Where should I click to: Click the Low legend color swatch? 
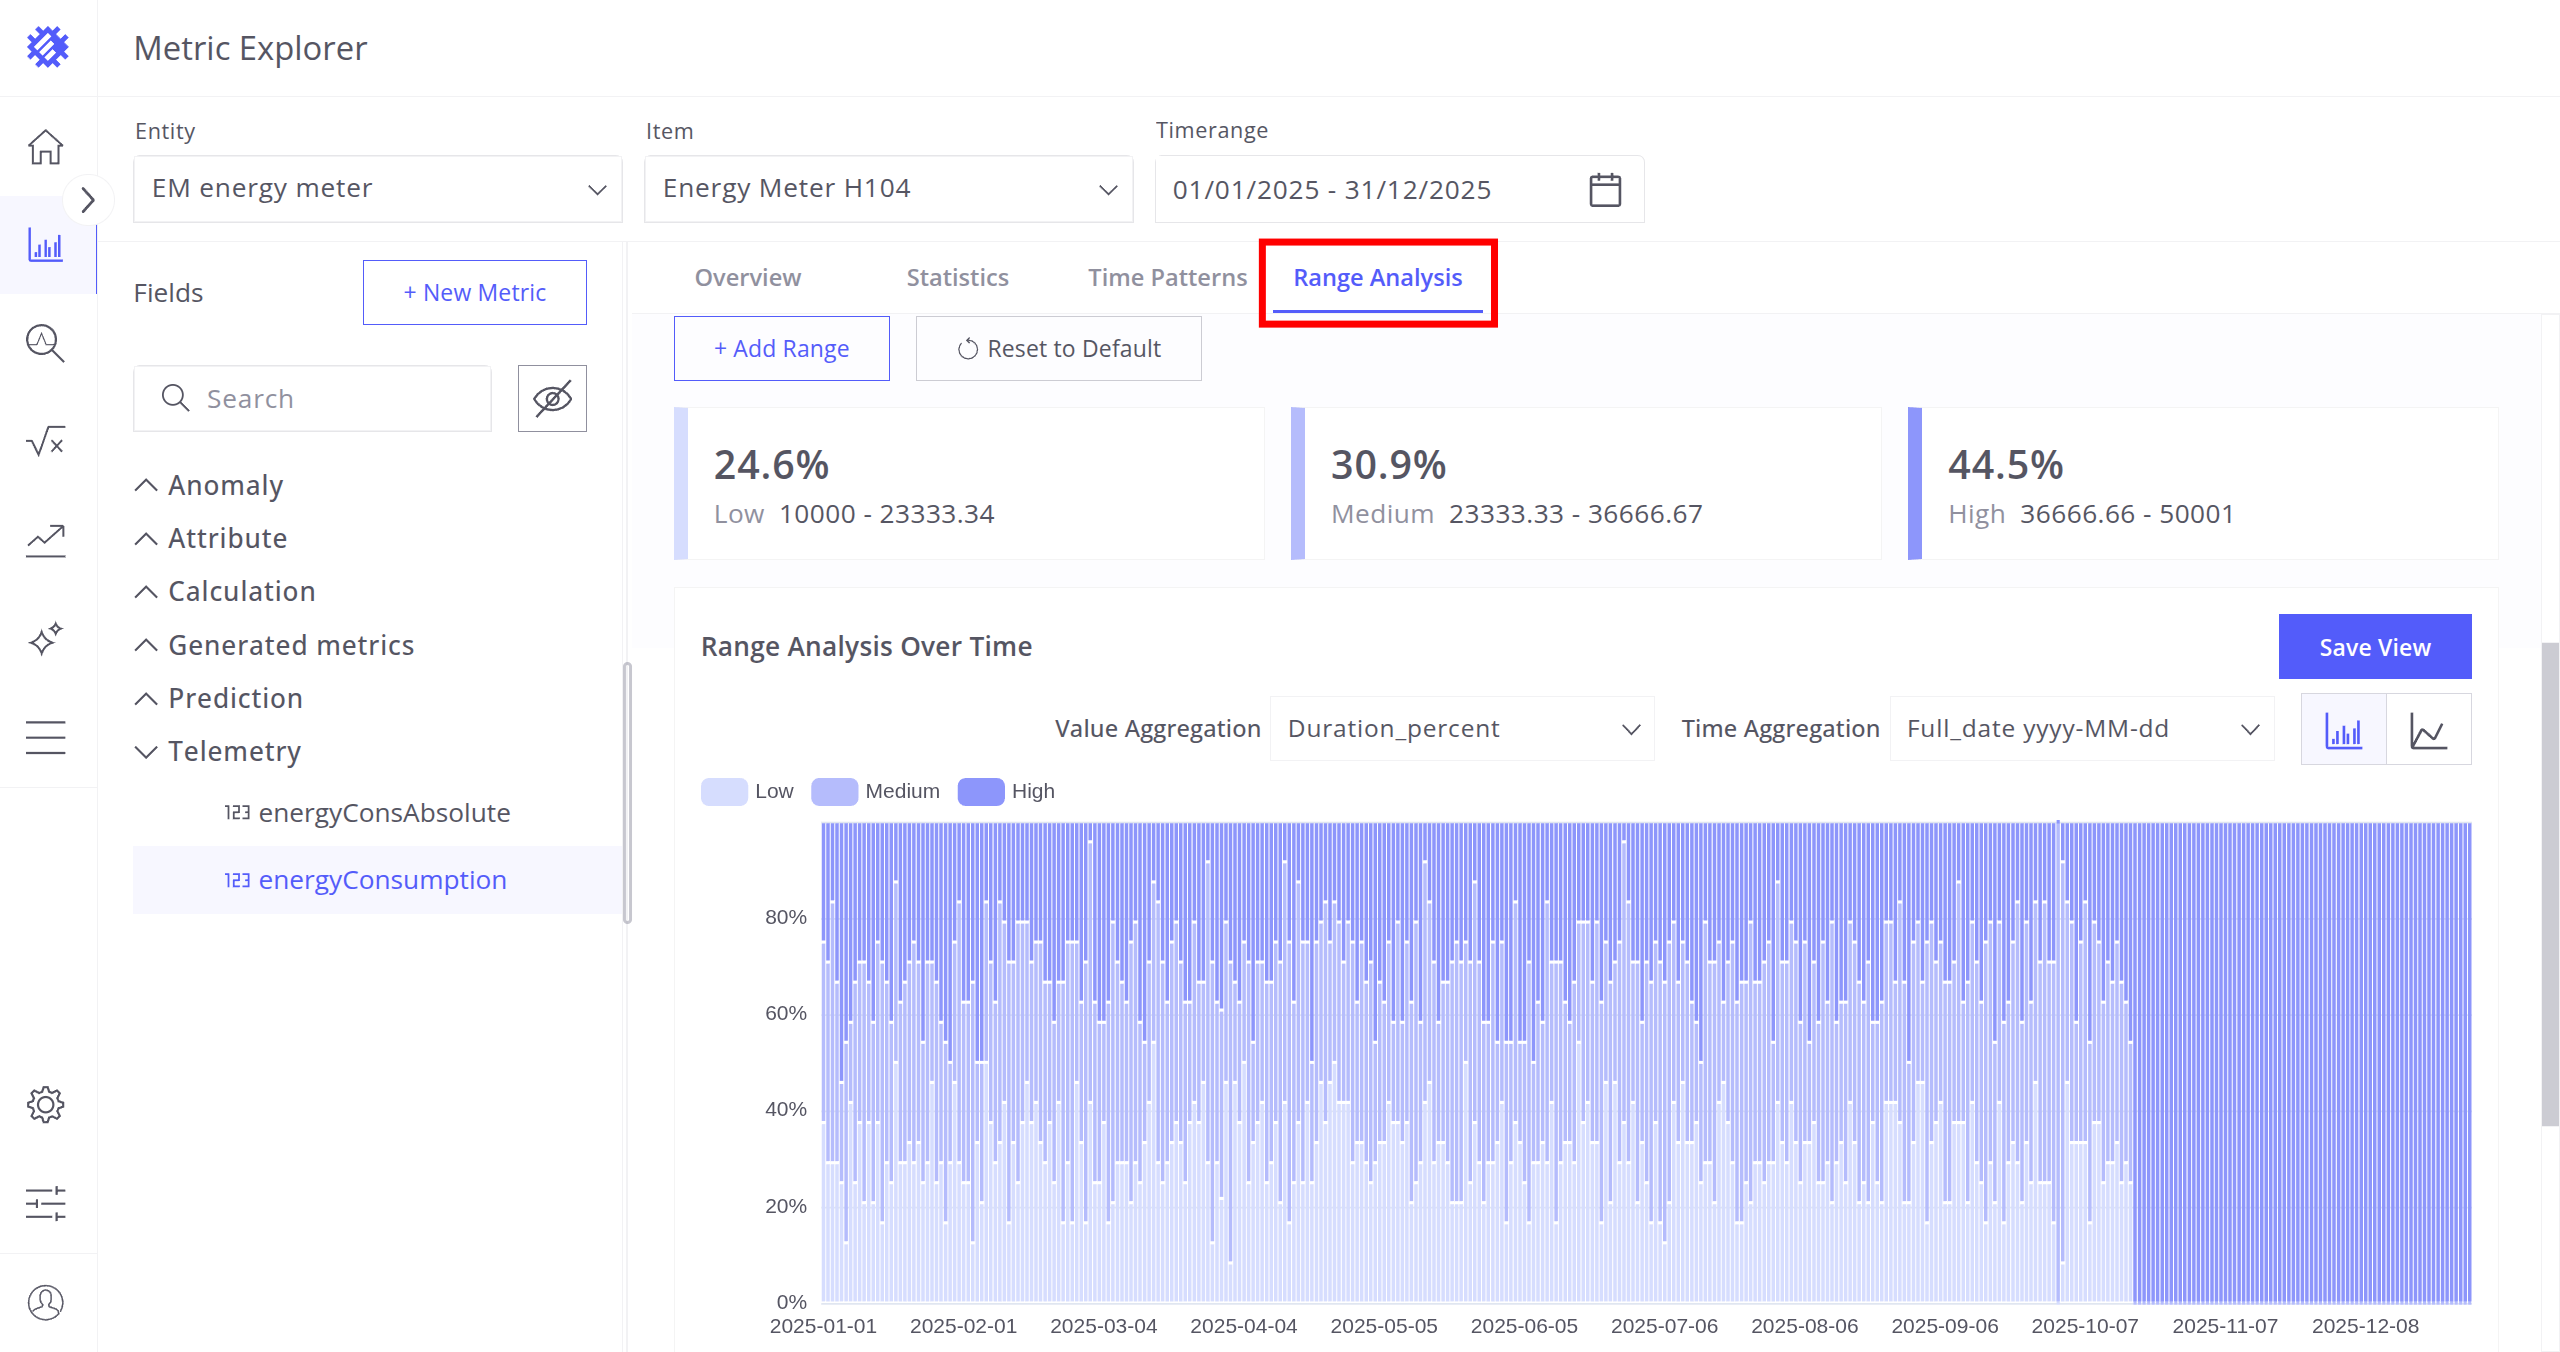(x=724, y=791)
